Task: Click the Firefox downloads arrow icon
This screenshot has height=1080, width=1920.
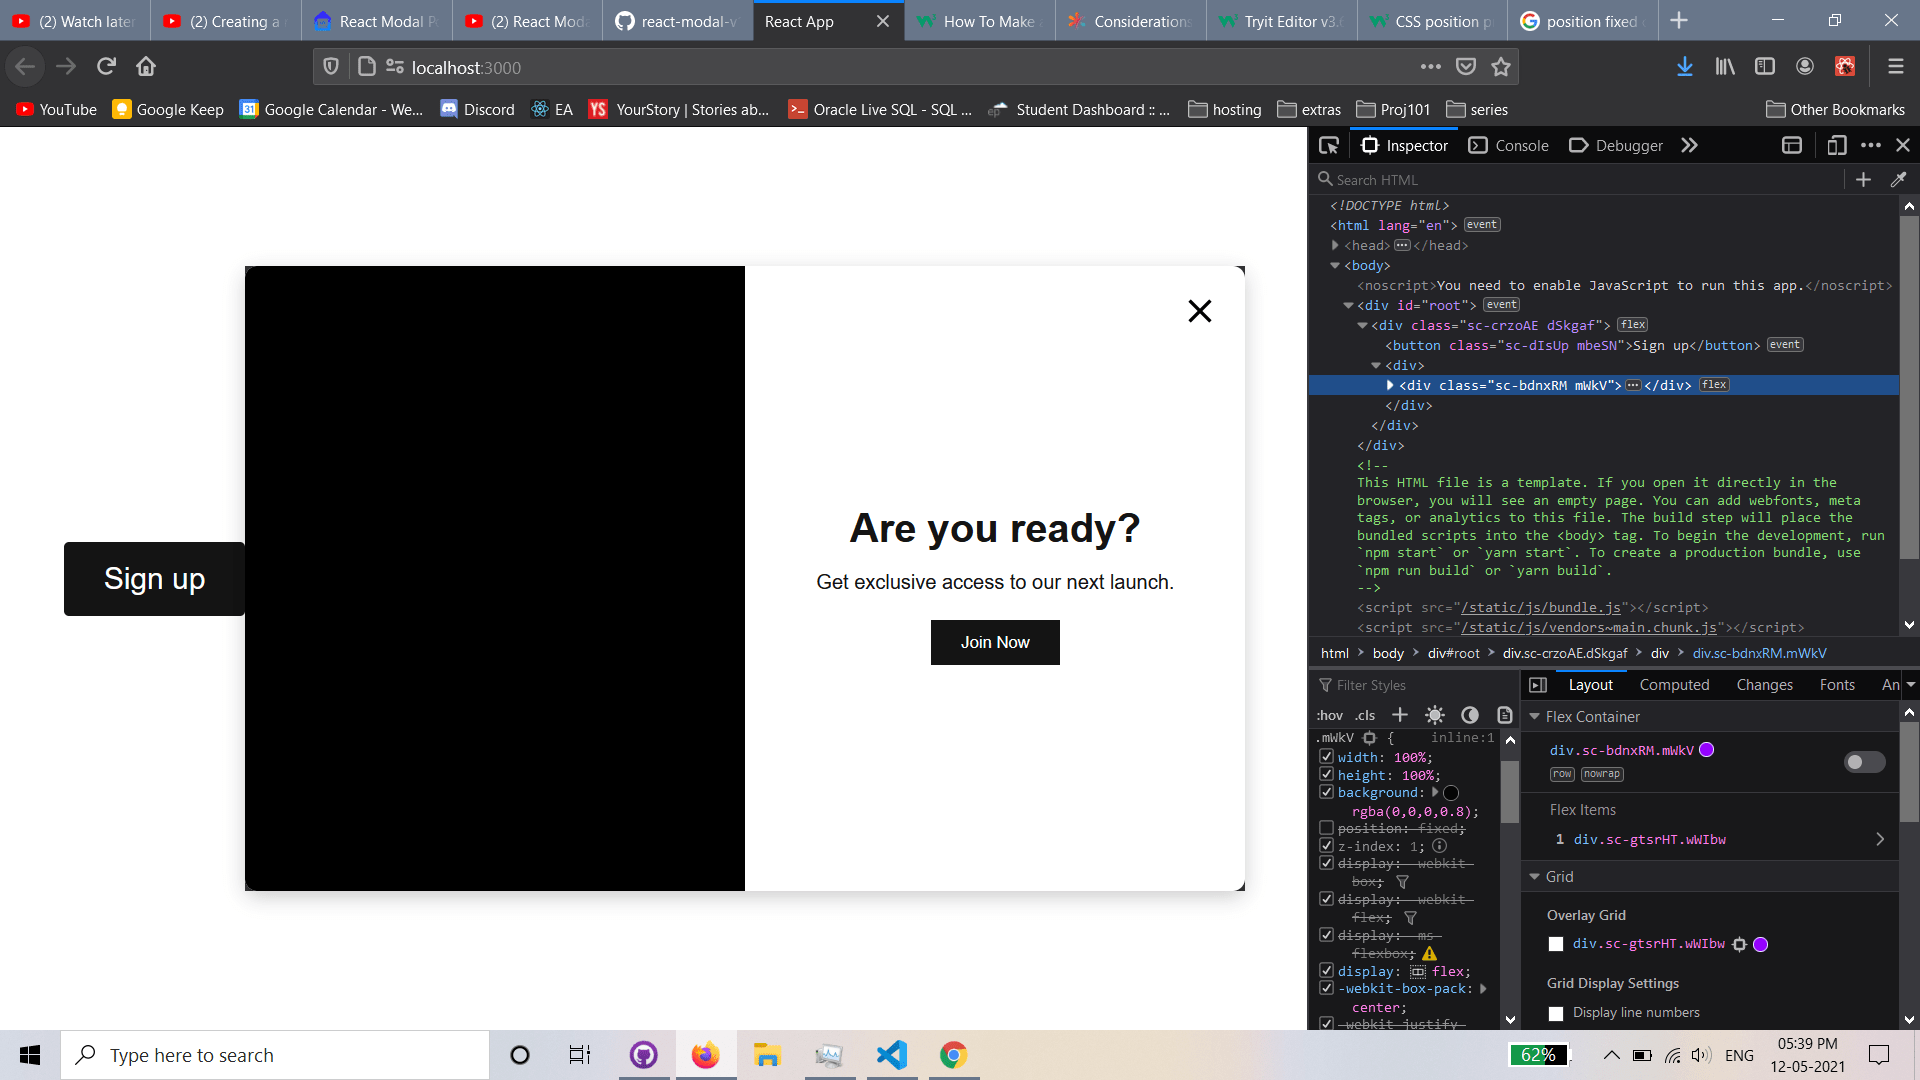Action: pos(1685,67)
